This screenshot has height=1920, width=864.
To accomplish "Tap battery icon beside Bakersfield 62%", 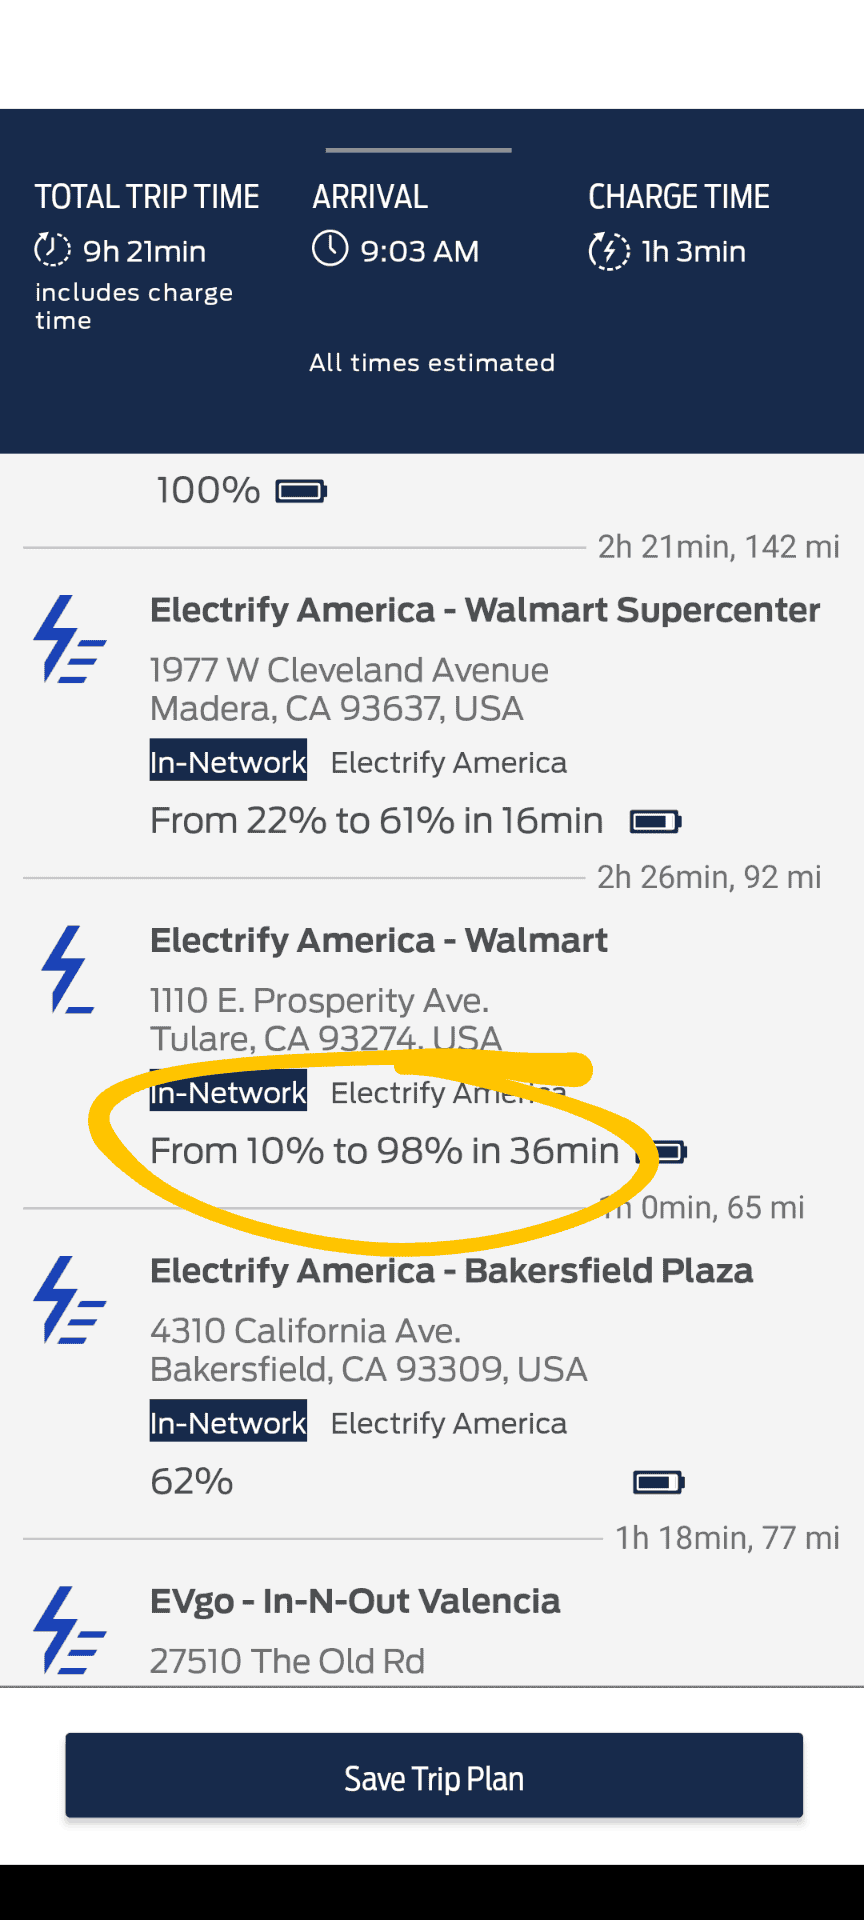I will click(658, 1482).
